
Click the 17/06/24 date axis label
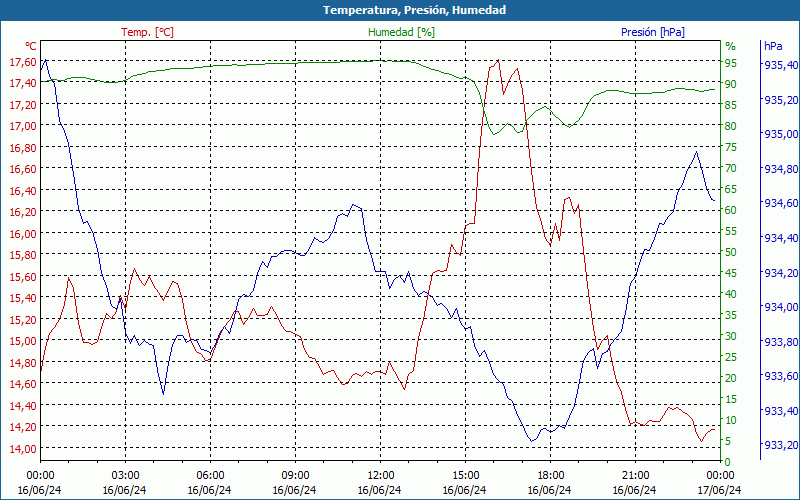click(719, 490)
